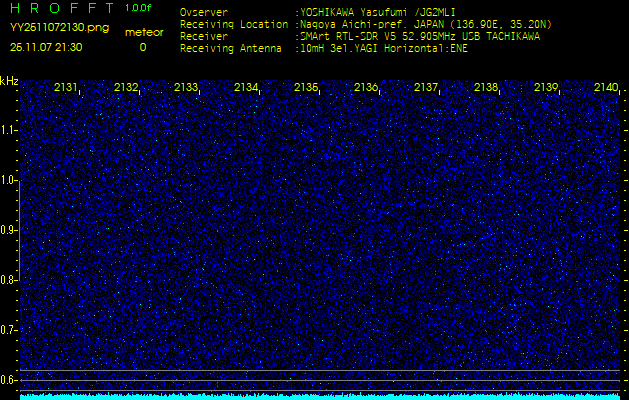Image resolution: width=629 pixels, height=400 pixels.
Task: Click the meteor count label
Action: (143, 32)
